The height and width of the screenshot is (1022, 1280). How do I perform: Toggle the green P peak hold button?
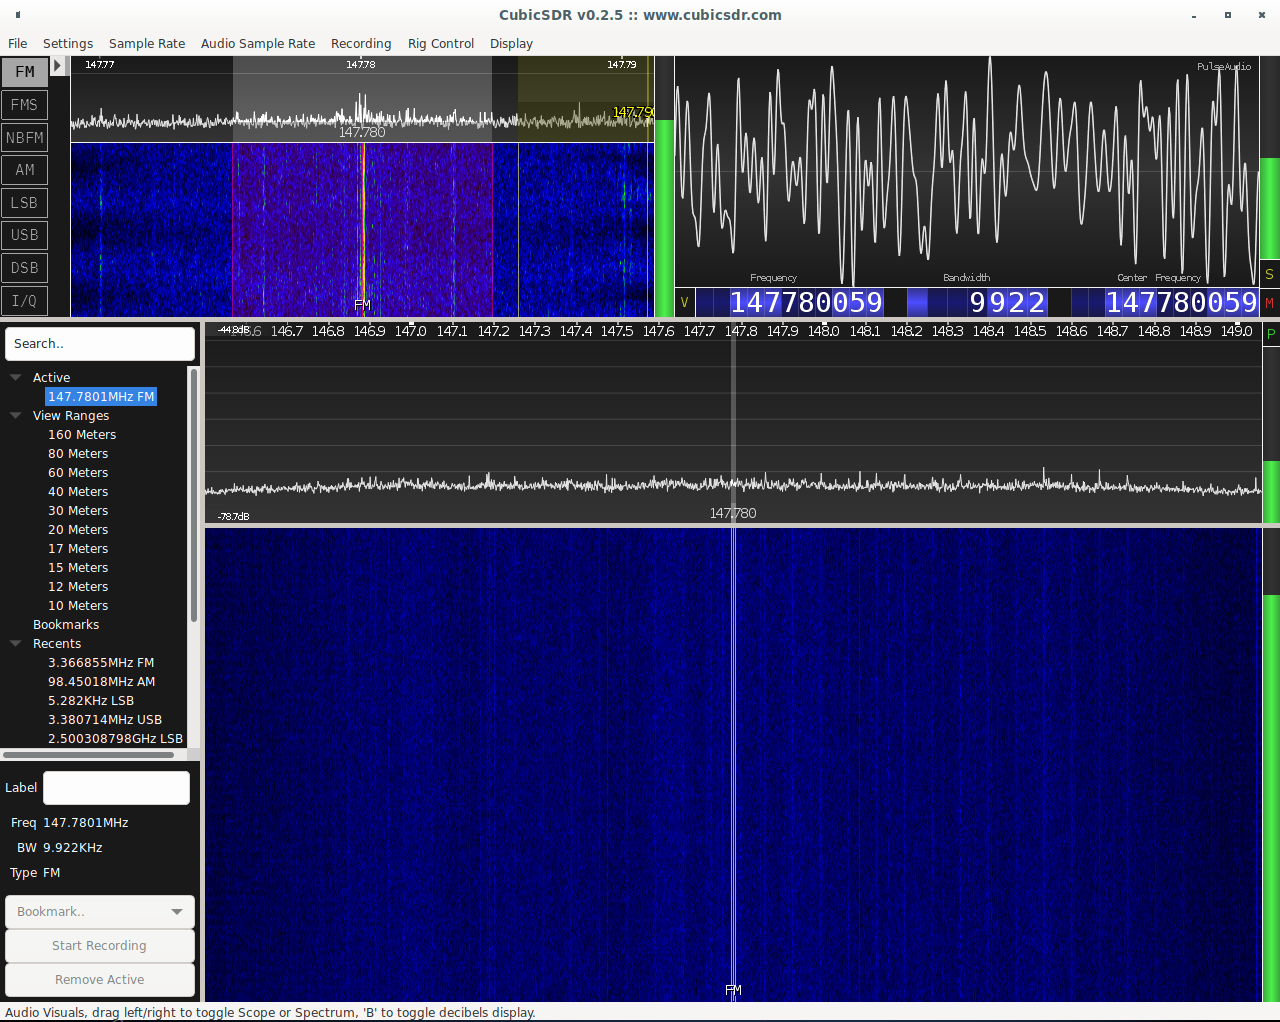click(x=1271, y=334)
